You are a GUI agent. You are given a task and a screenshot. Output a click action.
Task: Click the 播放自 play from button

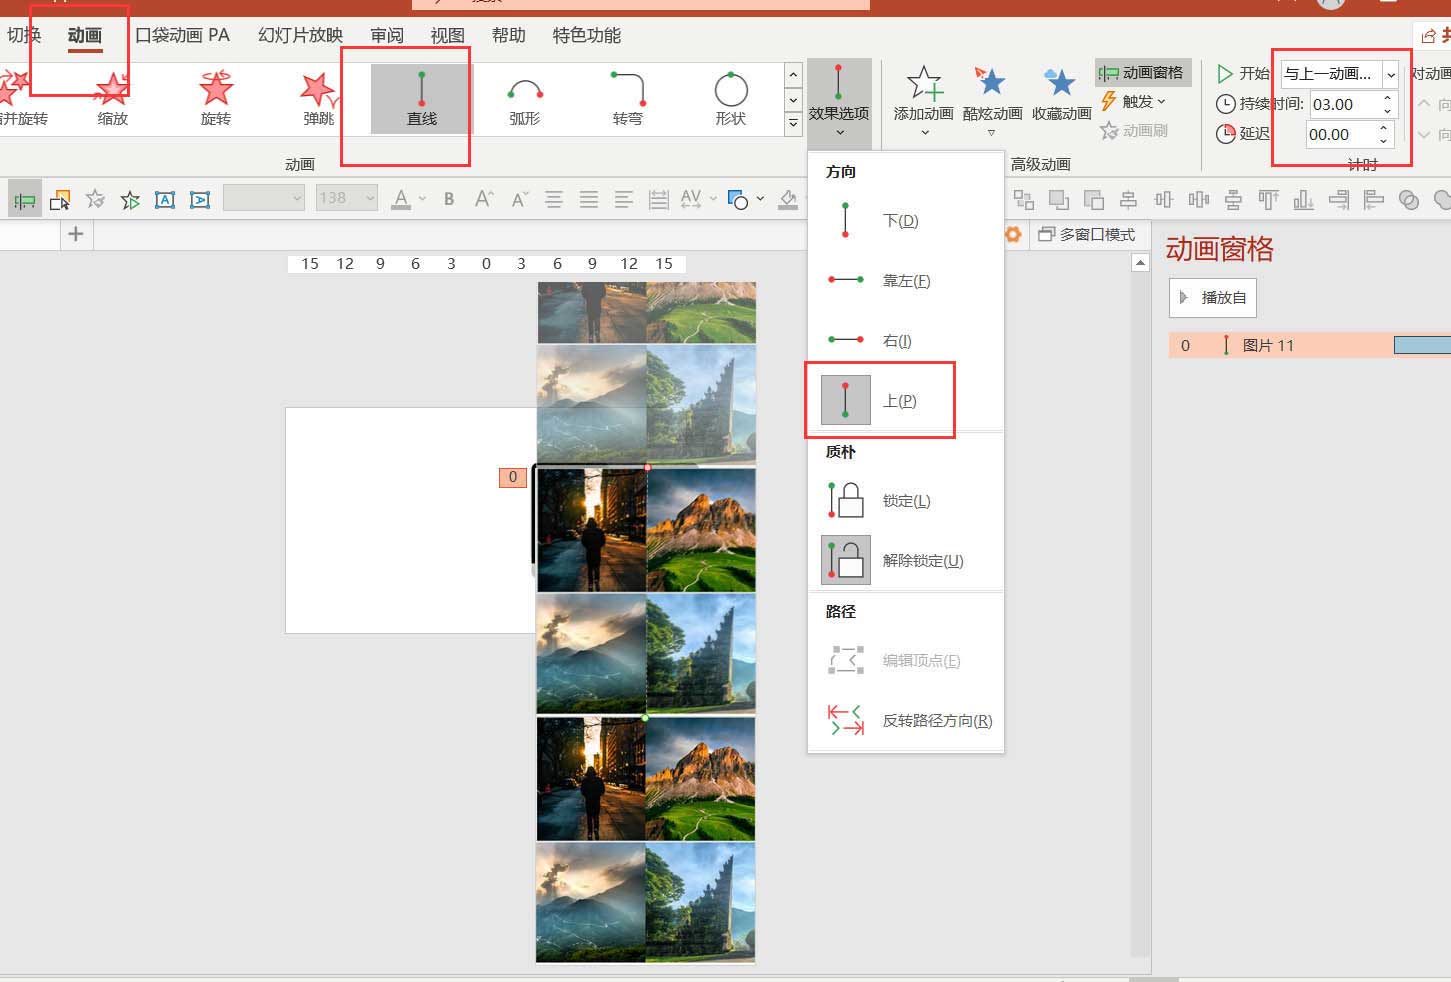[1213, 298]
